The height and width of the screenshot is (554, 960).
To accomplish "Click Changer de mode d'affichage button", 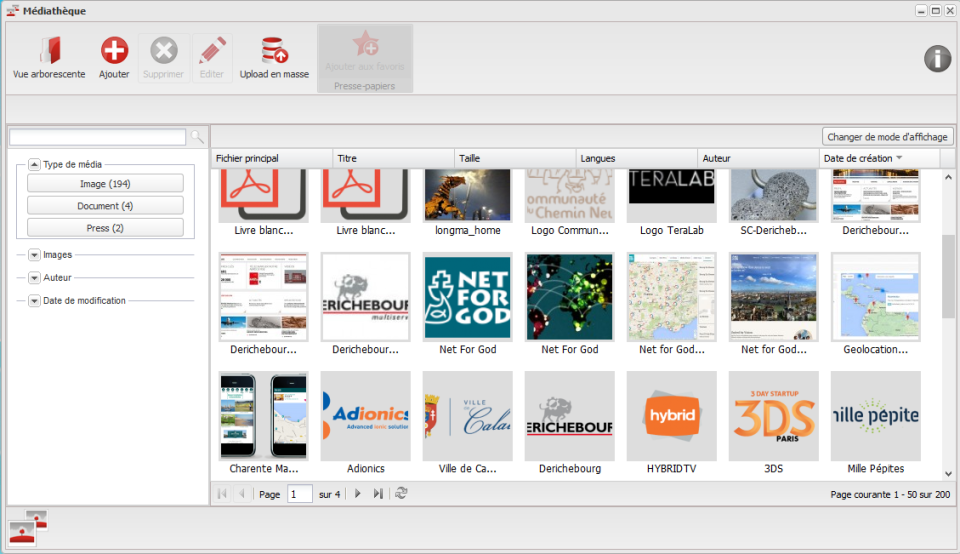I will click(887, 137).
